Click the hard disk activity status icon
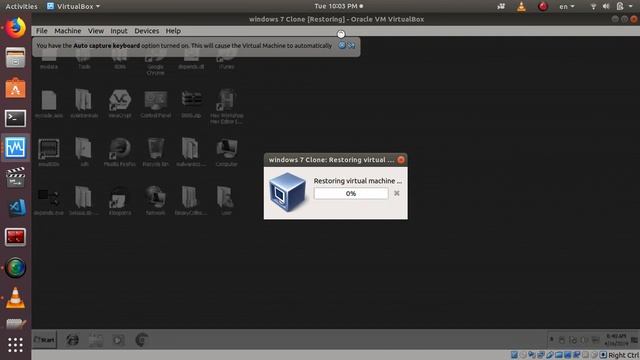This screenshot has width=640, height=360. 514,355
